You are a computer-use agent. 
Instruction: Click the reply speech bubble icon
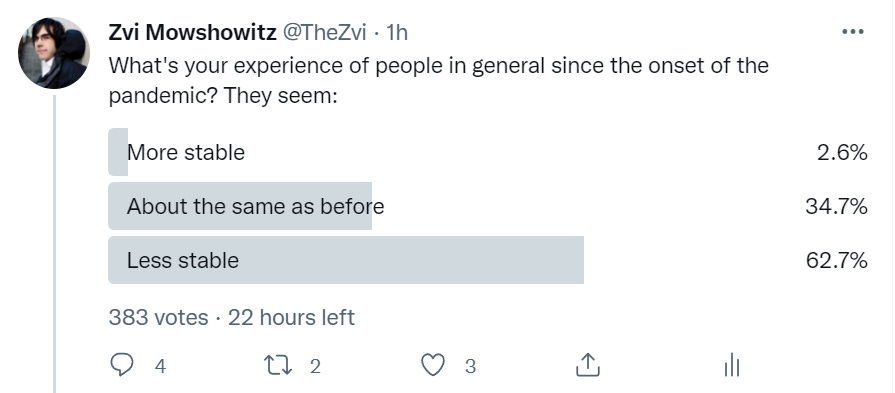(122, 365)
